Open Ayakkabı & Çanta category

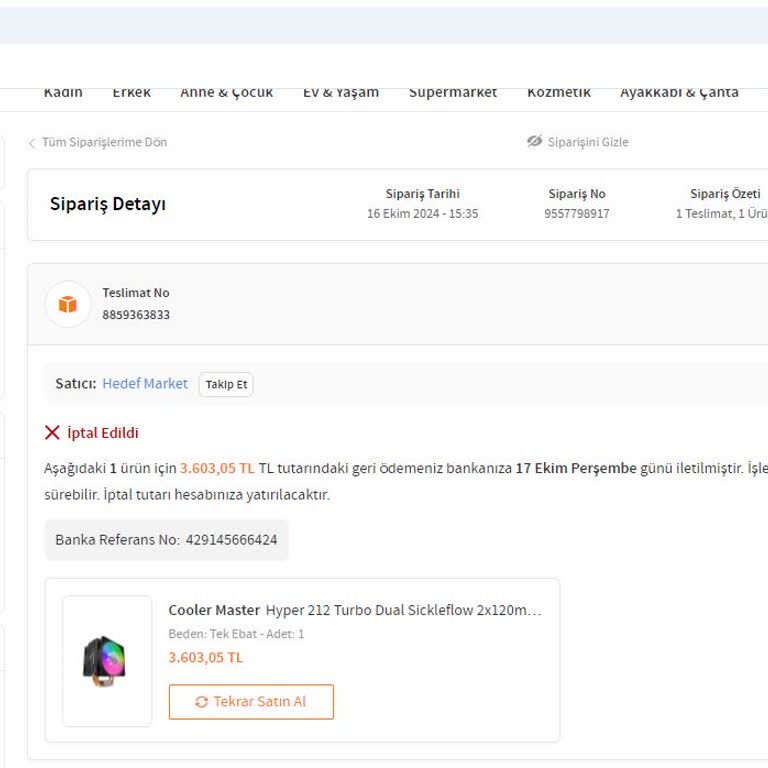click(x=679, y=93)
